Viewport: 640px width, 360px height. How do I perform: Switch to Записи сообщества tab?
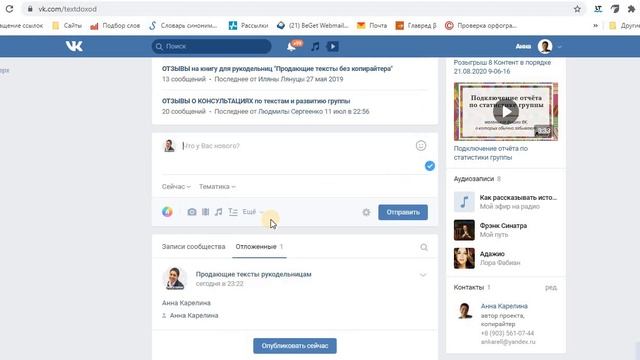pyautogui.click(x=193, y=247)
